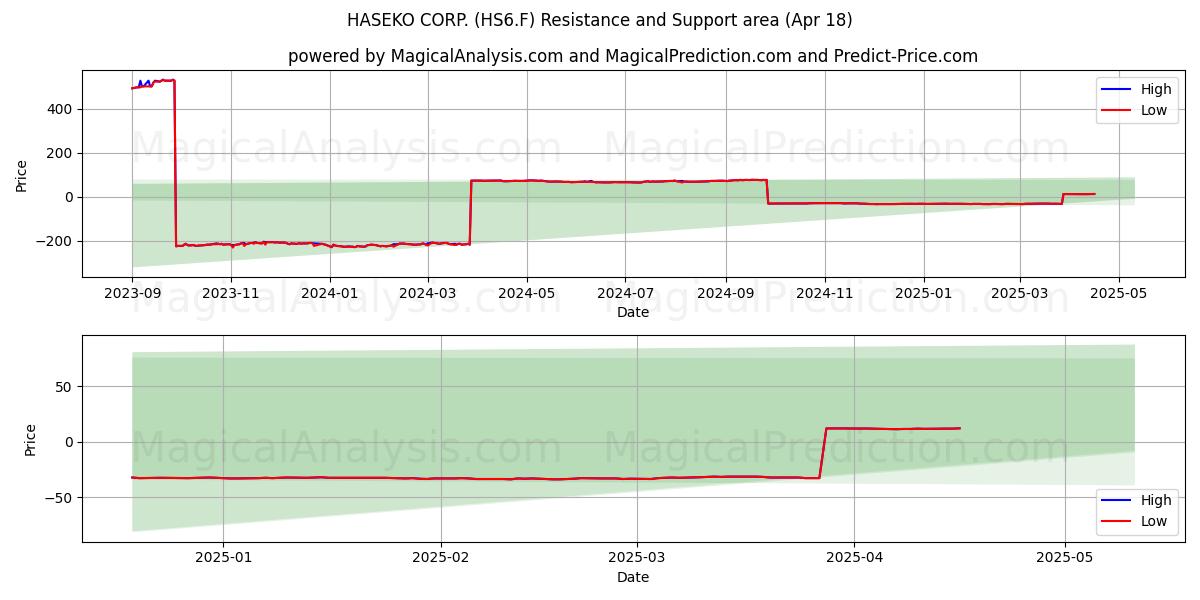Click the '50' y-axis tick in the bottom chart

point(66,387)
